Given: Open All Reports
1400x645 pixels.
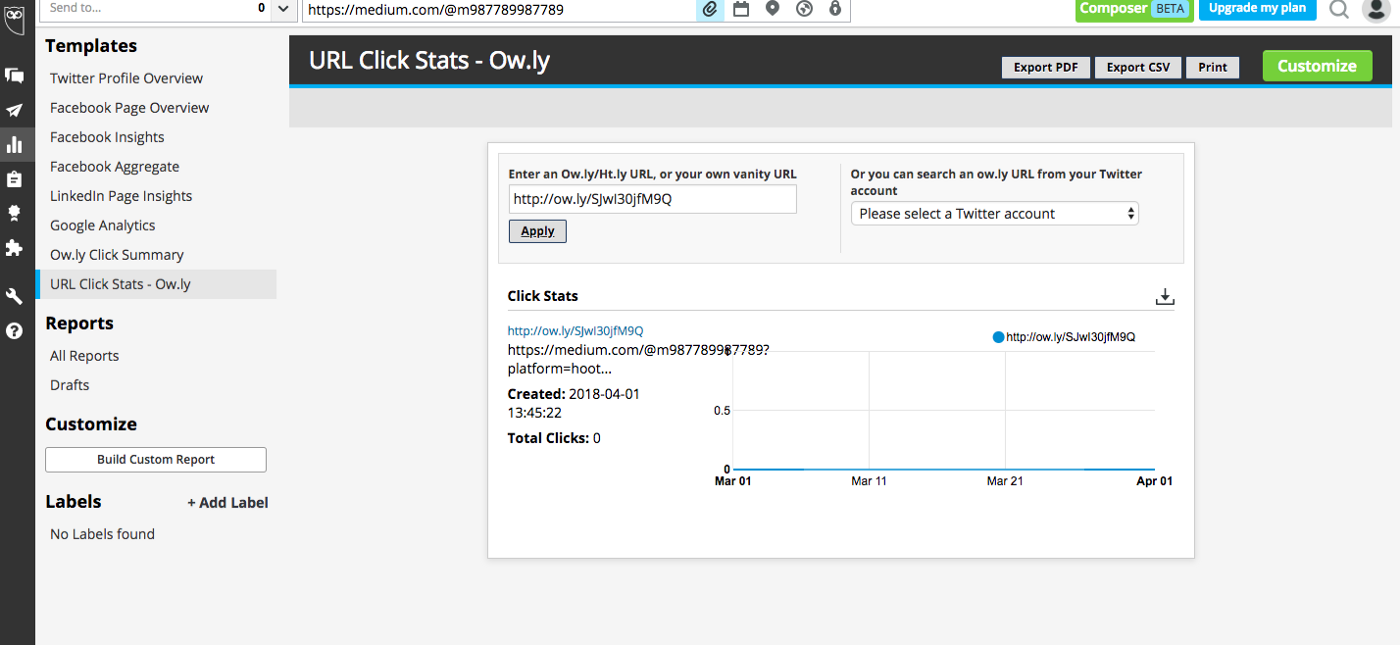Looking at the screenshot, I should tap(84, 355).
